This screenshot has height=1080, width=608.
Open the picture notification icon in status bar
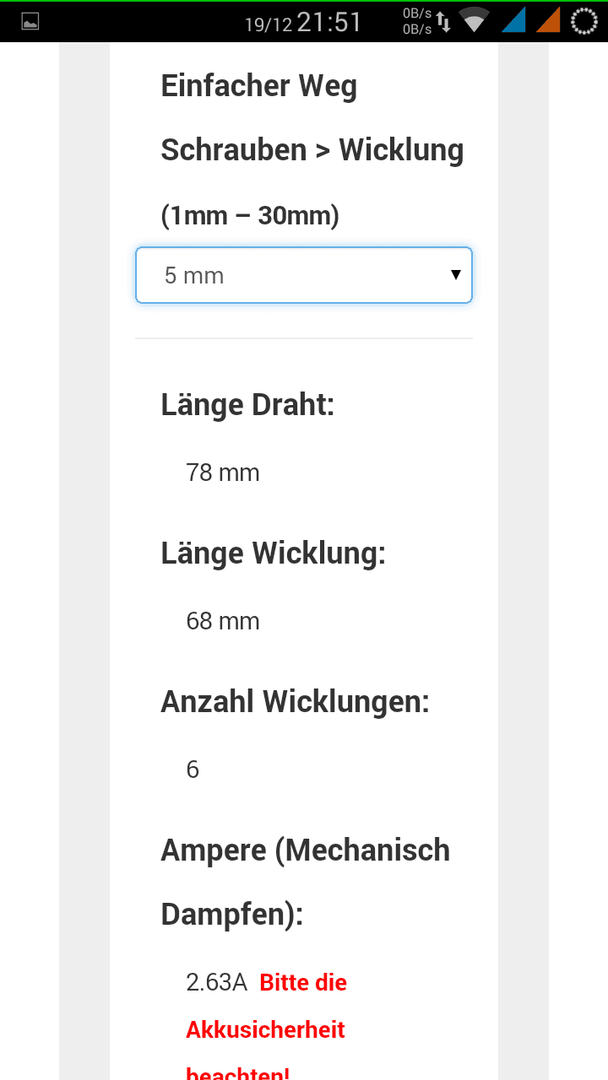30,22
